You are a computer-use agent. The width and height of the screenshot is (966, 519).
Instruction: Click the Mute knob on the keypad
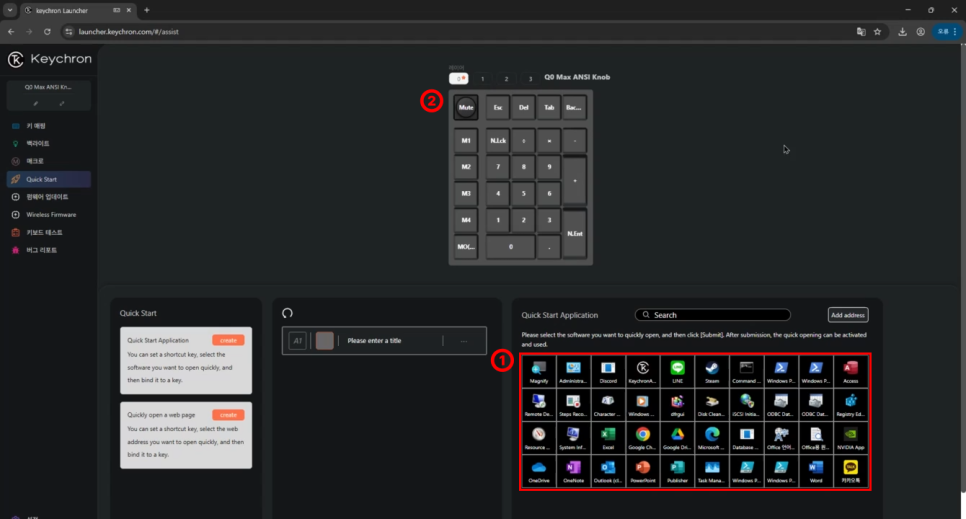[x=466, y=107]
